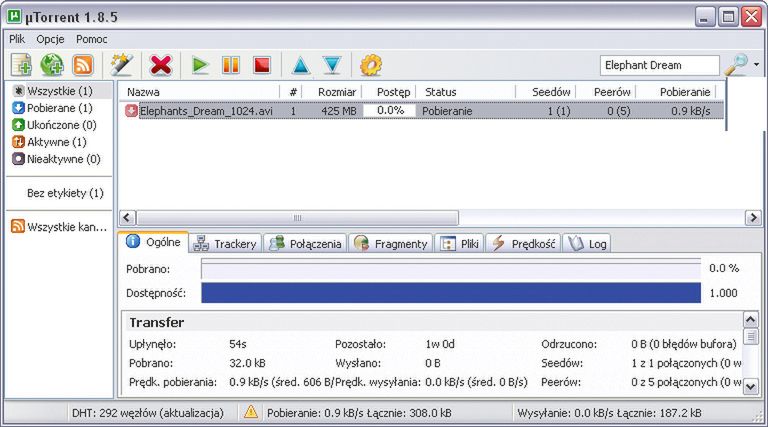Minimize the µTorrent window
Image resolution: width=768 pixels, height=427 pixels.
click(704, 17)
